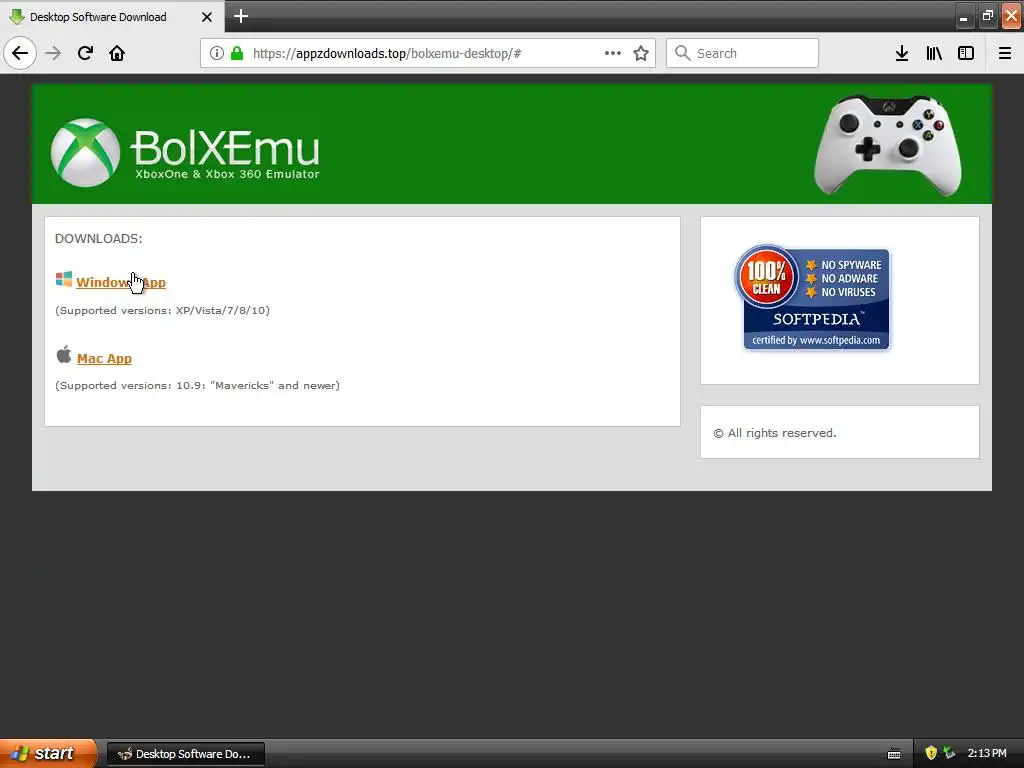Toggle the sidebar view icon
Screen dimensions: 1024x768
click(966, 53)
